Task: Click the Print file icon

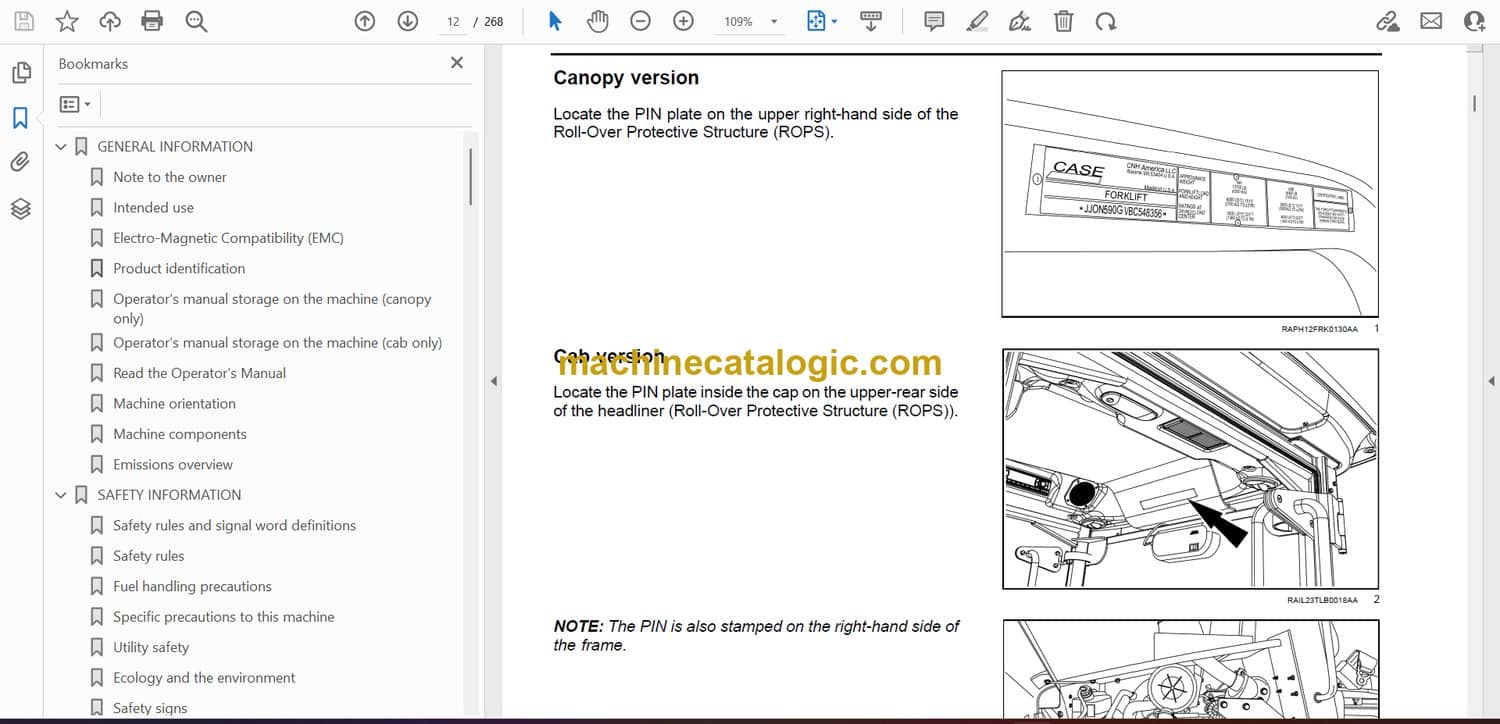Action: [152, 21]
